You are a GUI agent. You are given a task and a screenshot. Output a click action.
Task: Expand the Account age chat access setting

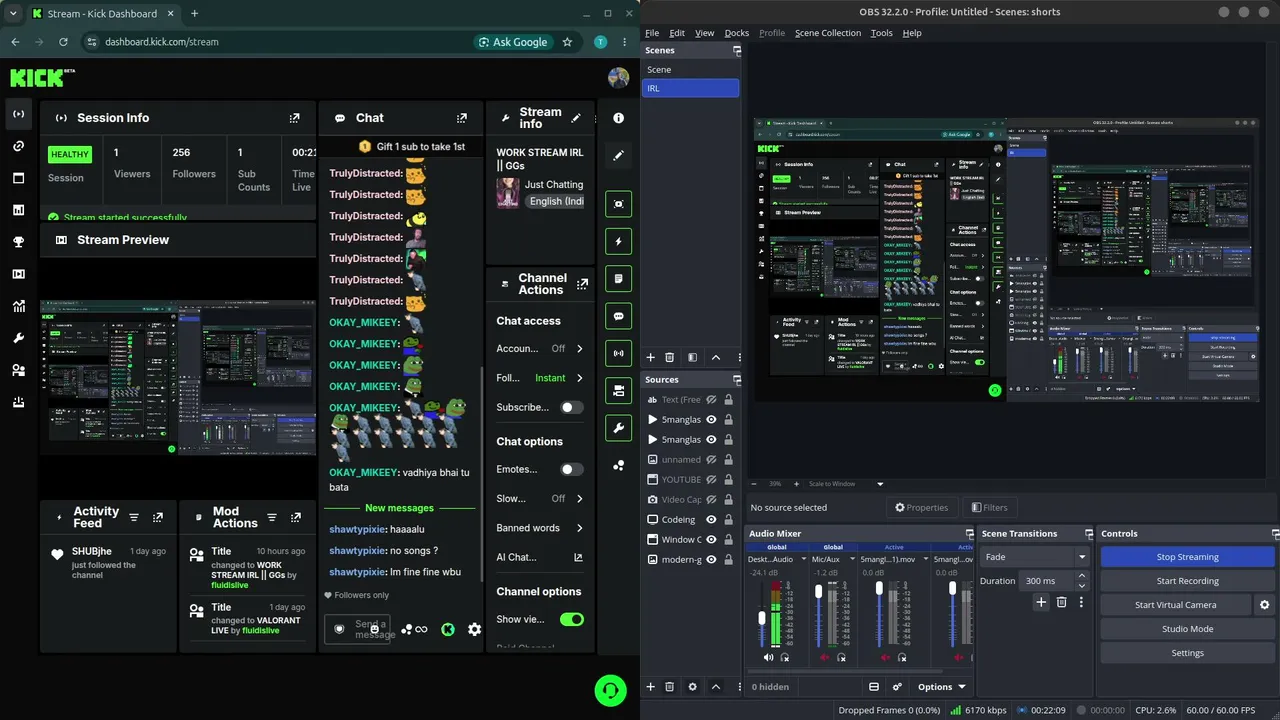579,349
